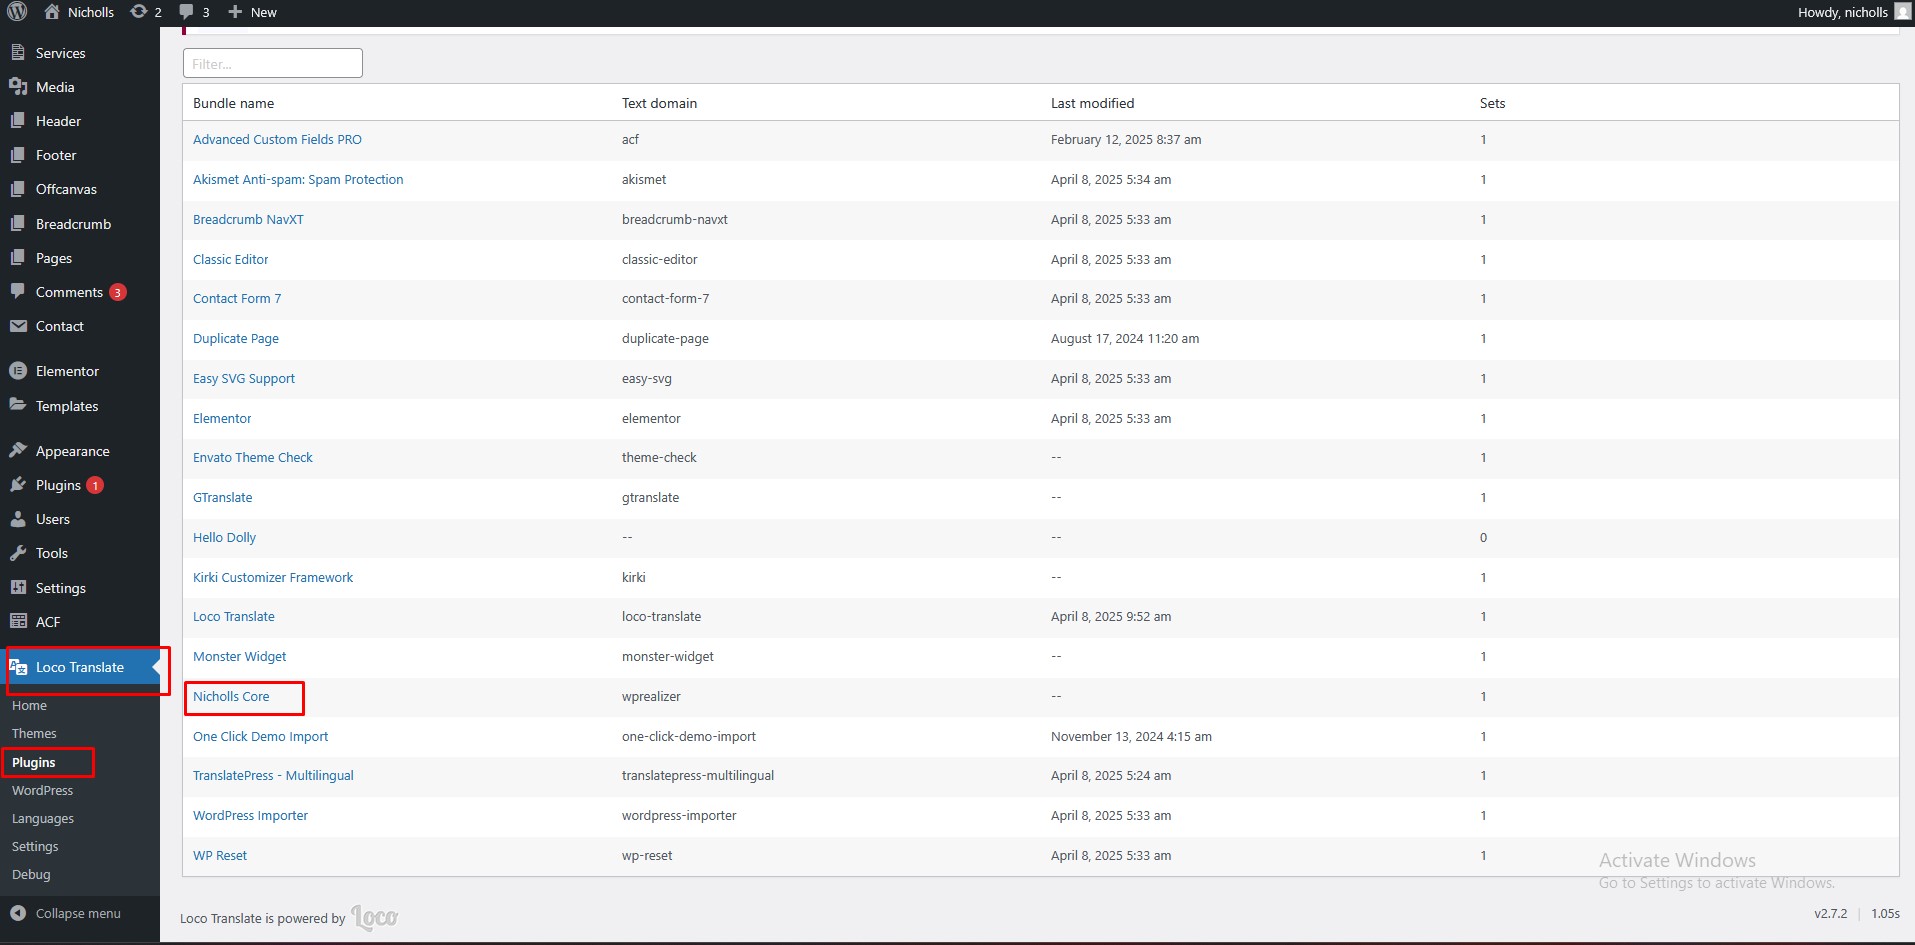This screenshot has height=945, width=1915.
Task: Open the updates icon showing 2
Action: click(x=139, y=12)
